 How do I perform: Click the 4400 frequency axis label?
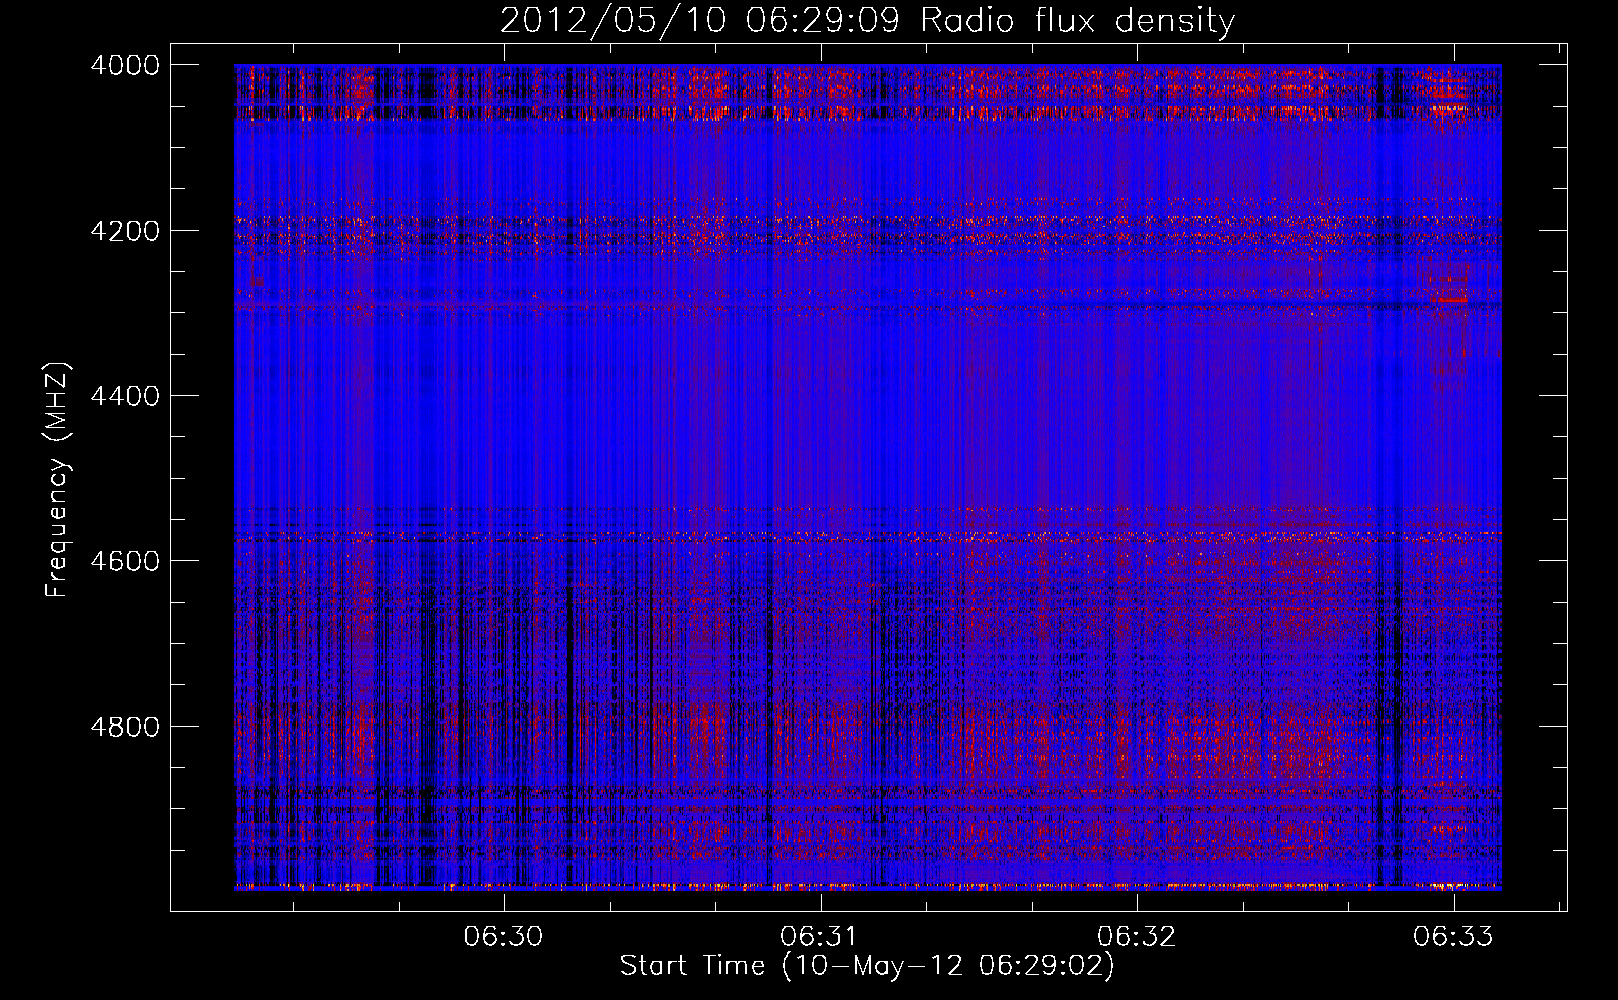click(125, 396)
